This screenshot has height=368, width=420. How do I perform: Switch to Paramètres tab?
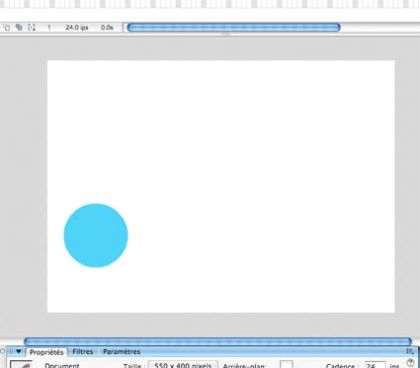pyautogui.click(x=122, y=352)
